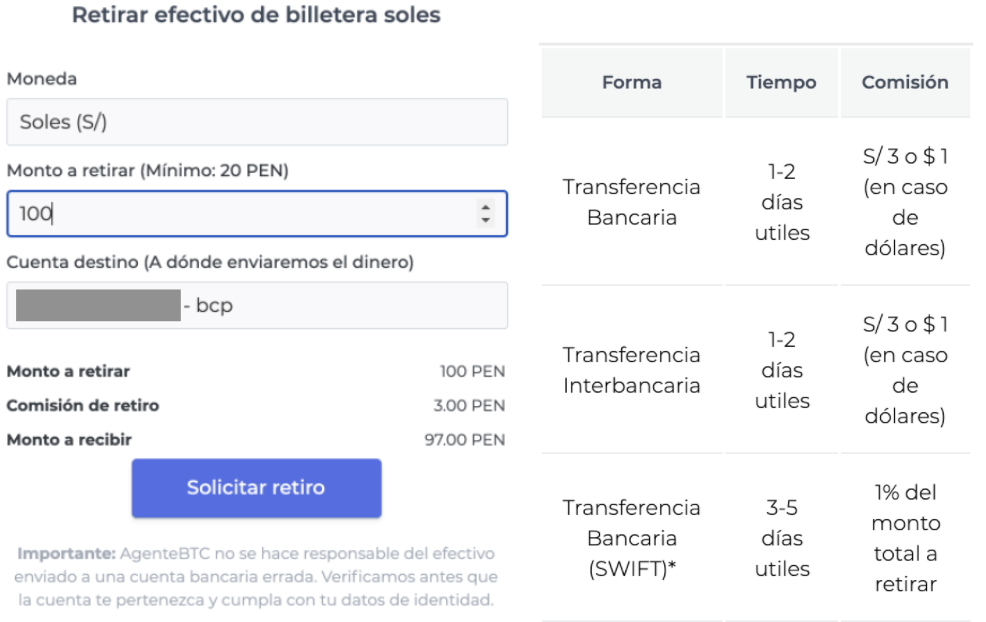Increase amount with stepper up arrow
The image size is (986, 622).
485,206
